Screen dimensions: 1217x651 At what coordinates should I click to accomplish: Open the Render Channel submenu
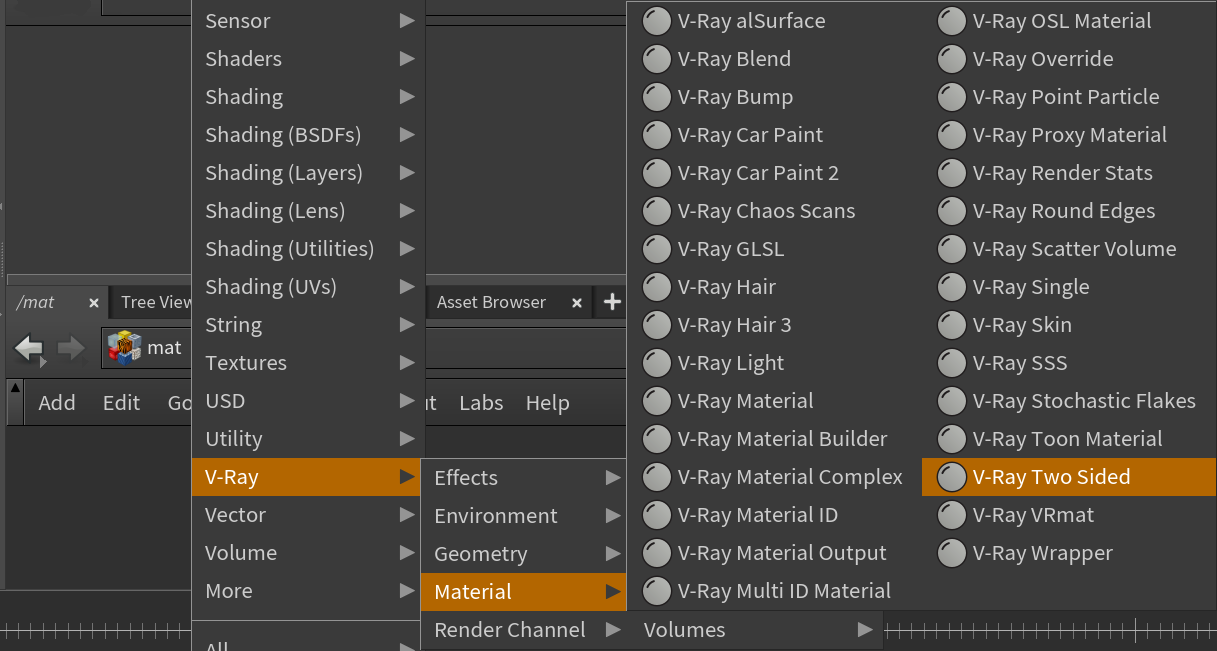coord(524,630)
